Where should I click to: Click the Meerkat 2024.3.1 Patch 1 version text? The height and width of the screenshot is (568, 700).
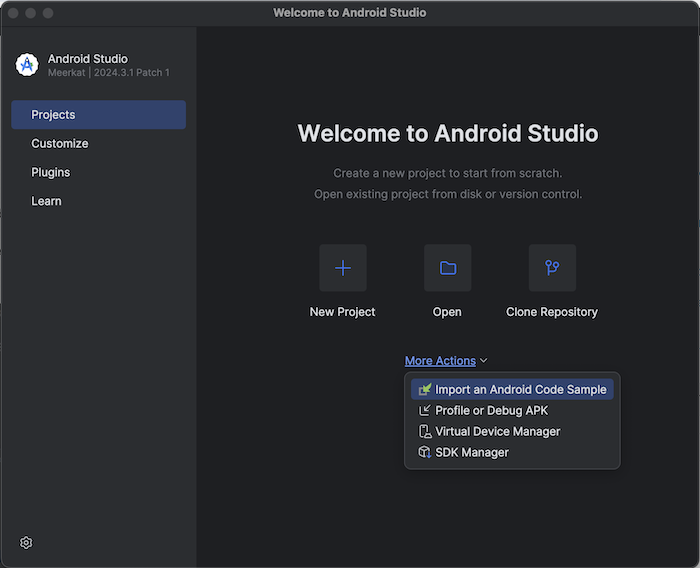(x=109, y=73)
